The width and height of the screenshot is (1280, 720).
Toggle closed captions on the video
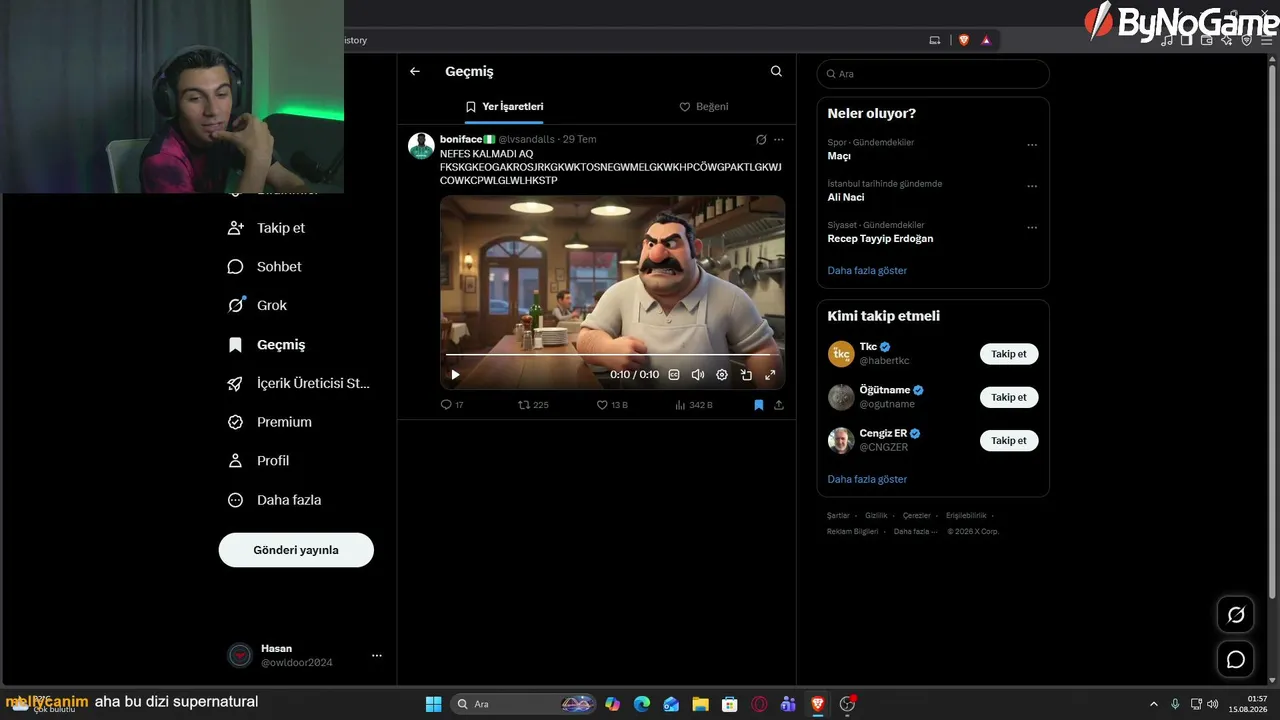674,375
